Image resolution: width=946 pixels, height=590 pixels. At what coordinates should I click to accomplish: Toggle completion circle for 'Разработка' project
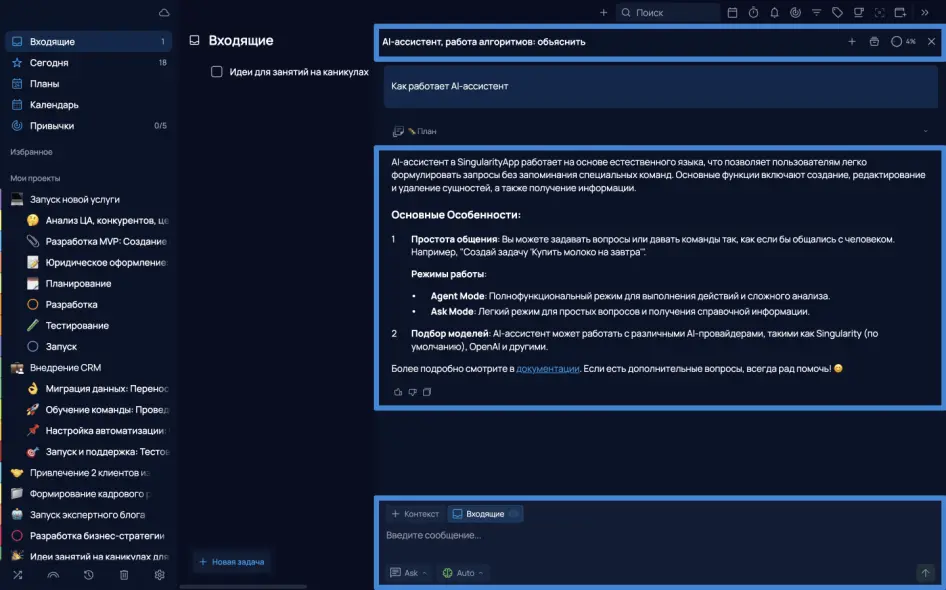pyautogui.click(x=32, y=304)
